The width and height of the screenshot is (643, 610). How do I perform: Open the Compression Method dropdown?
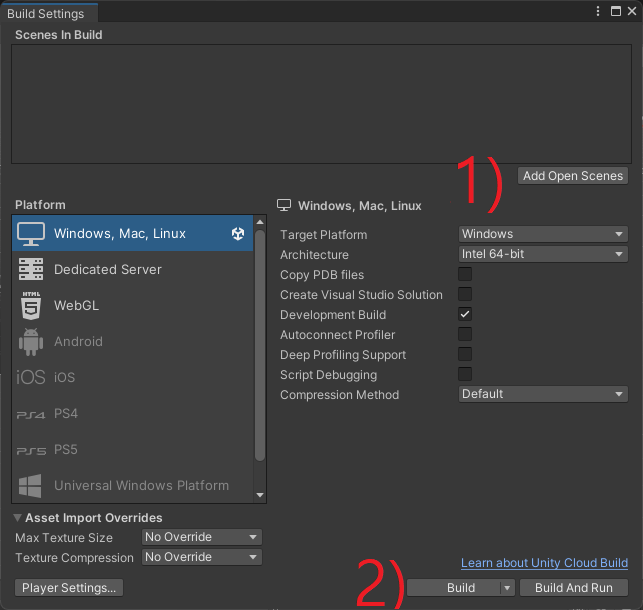pos(543,394)
